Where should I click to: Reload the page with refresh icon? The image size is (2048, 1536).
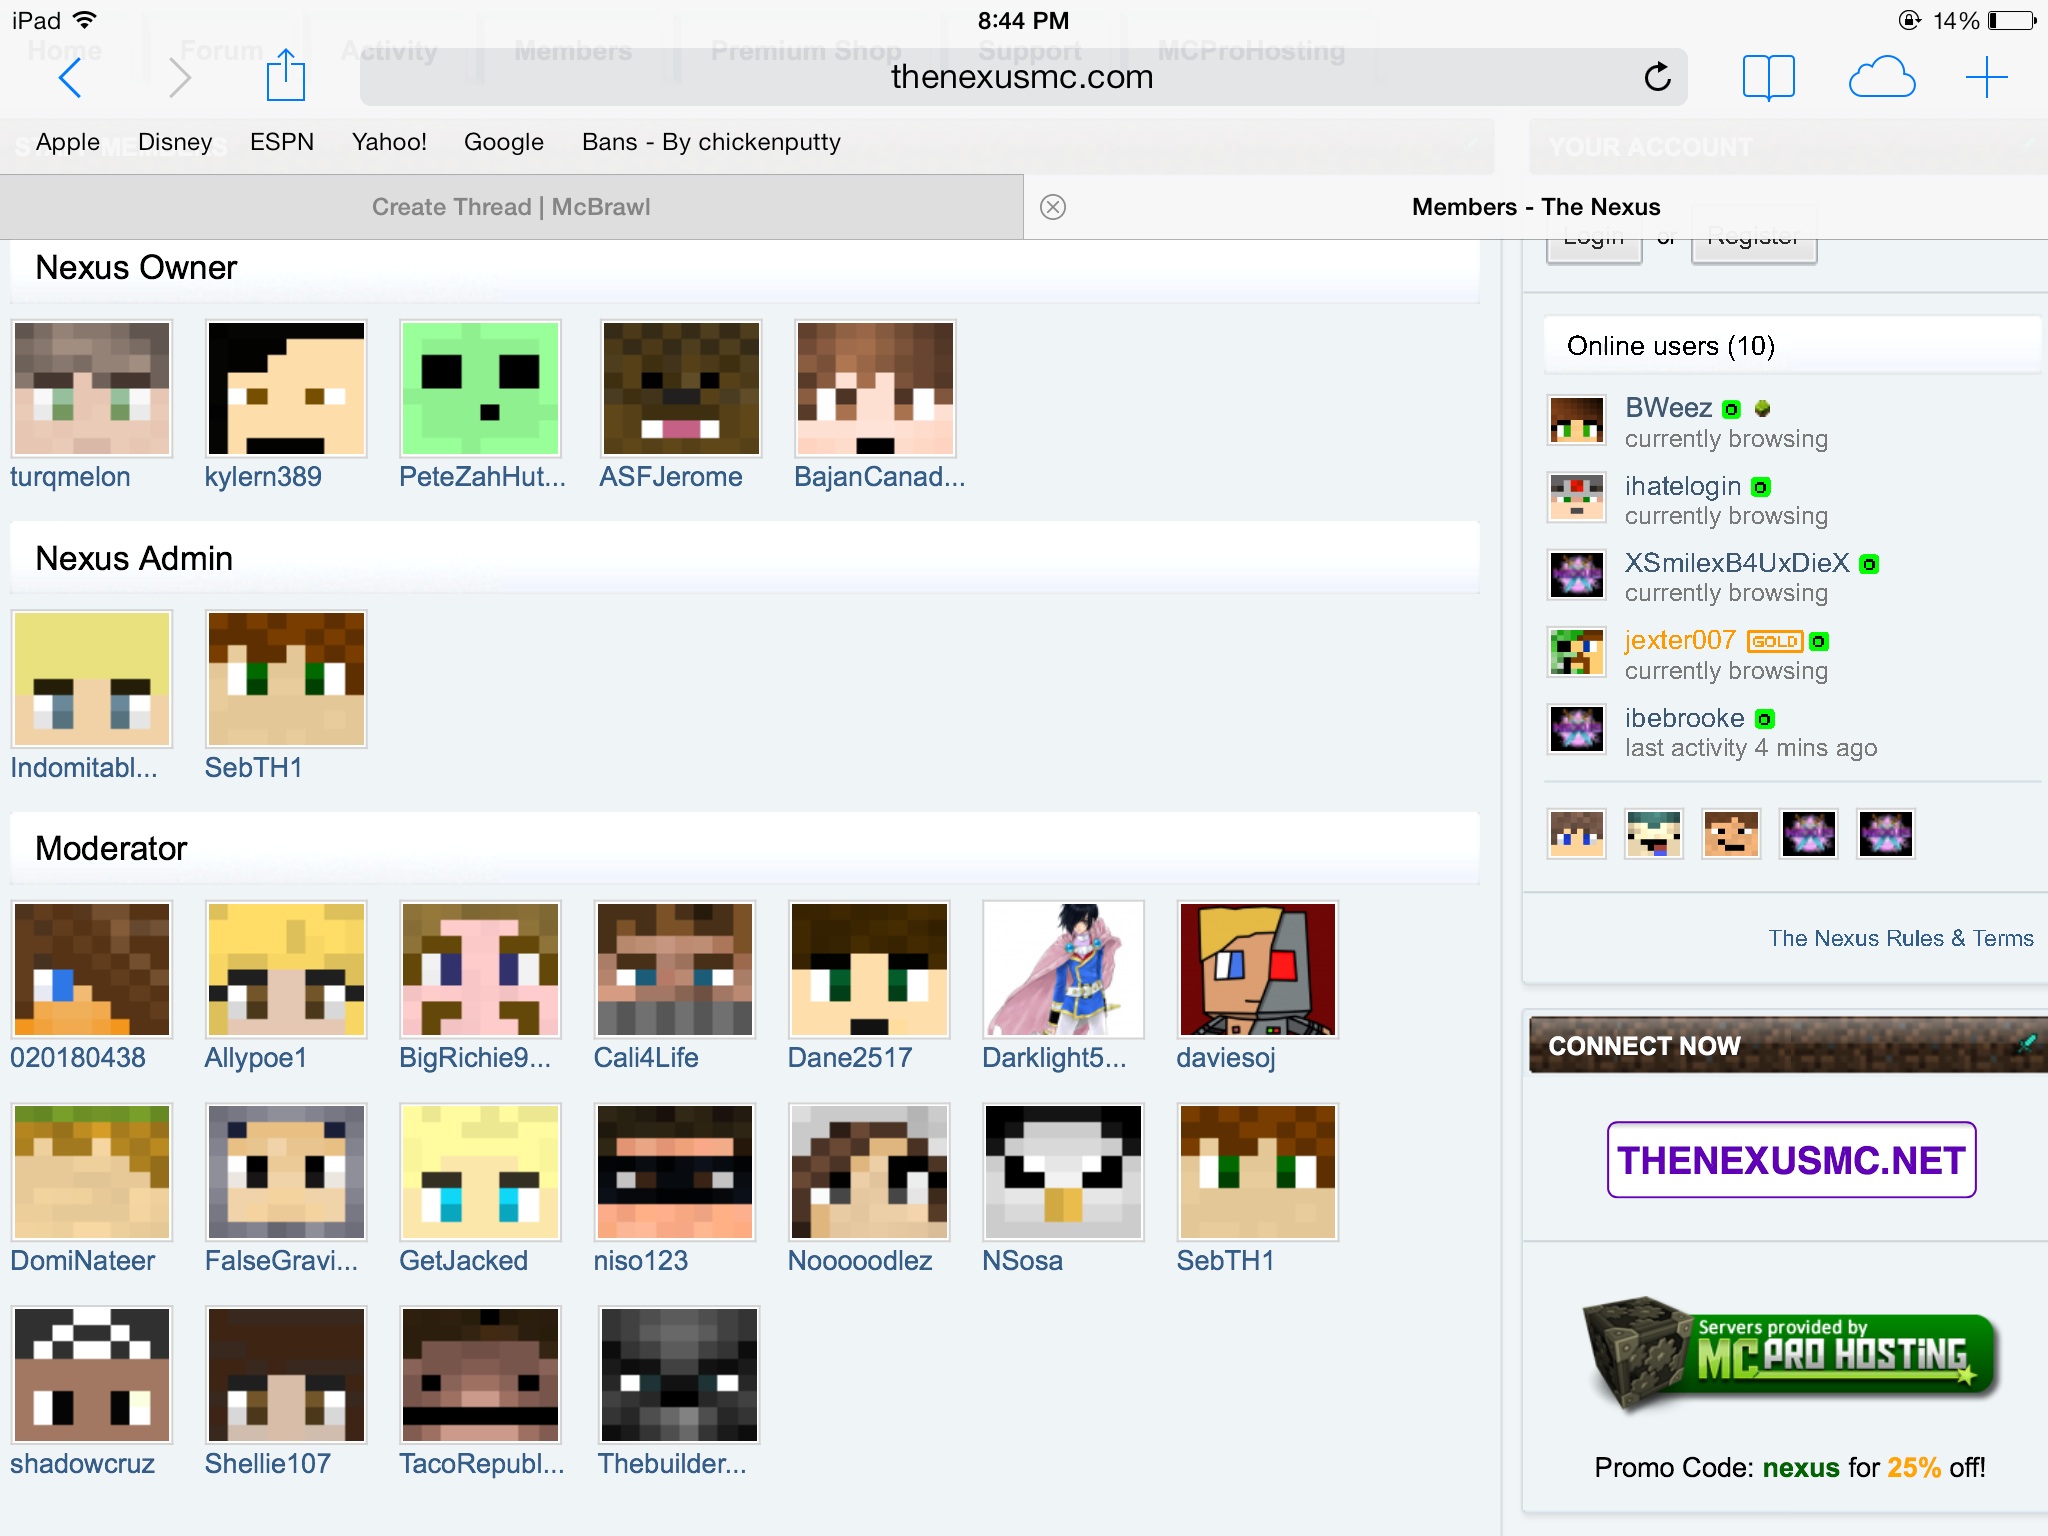click(x=1657, y=77)
